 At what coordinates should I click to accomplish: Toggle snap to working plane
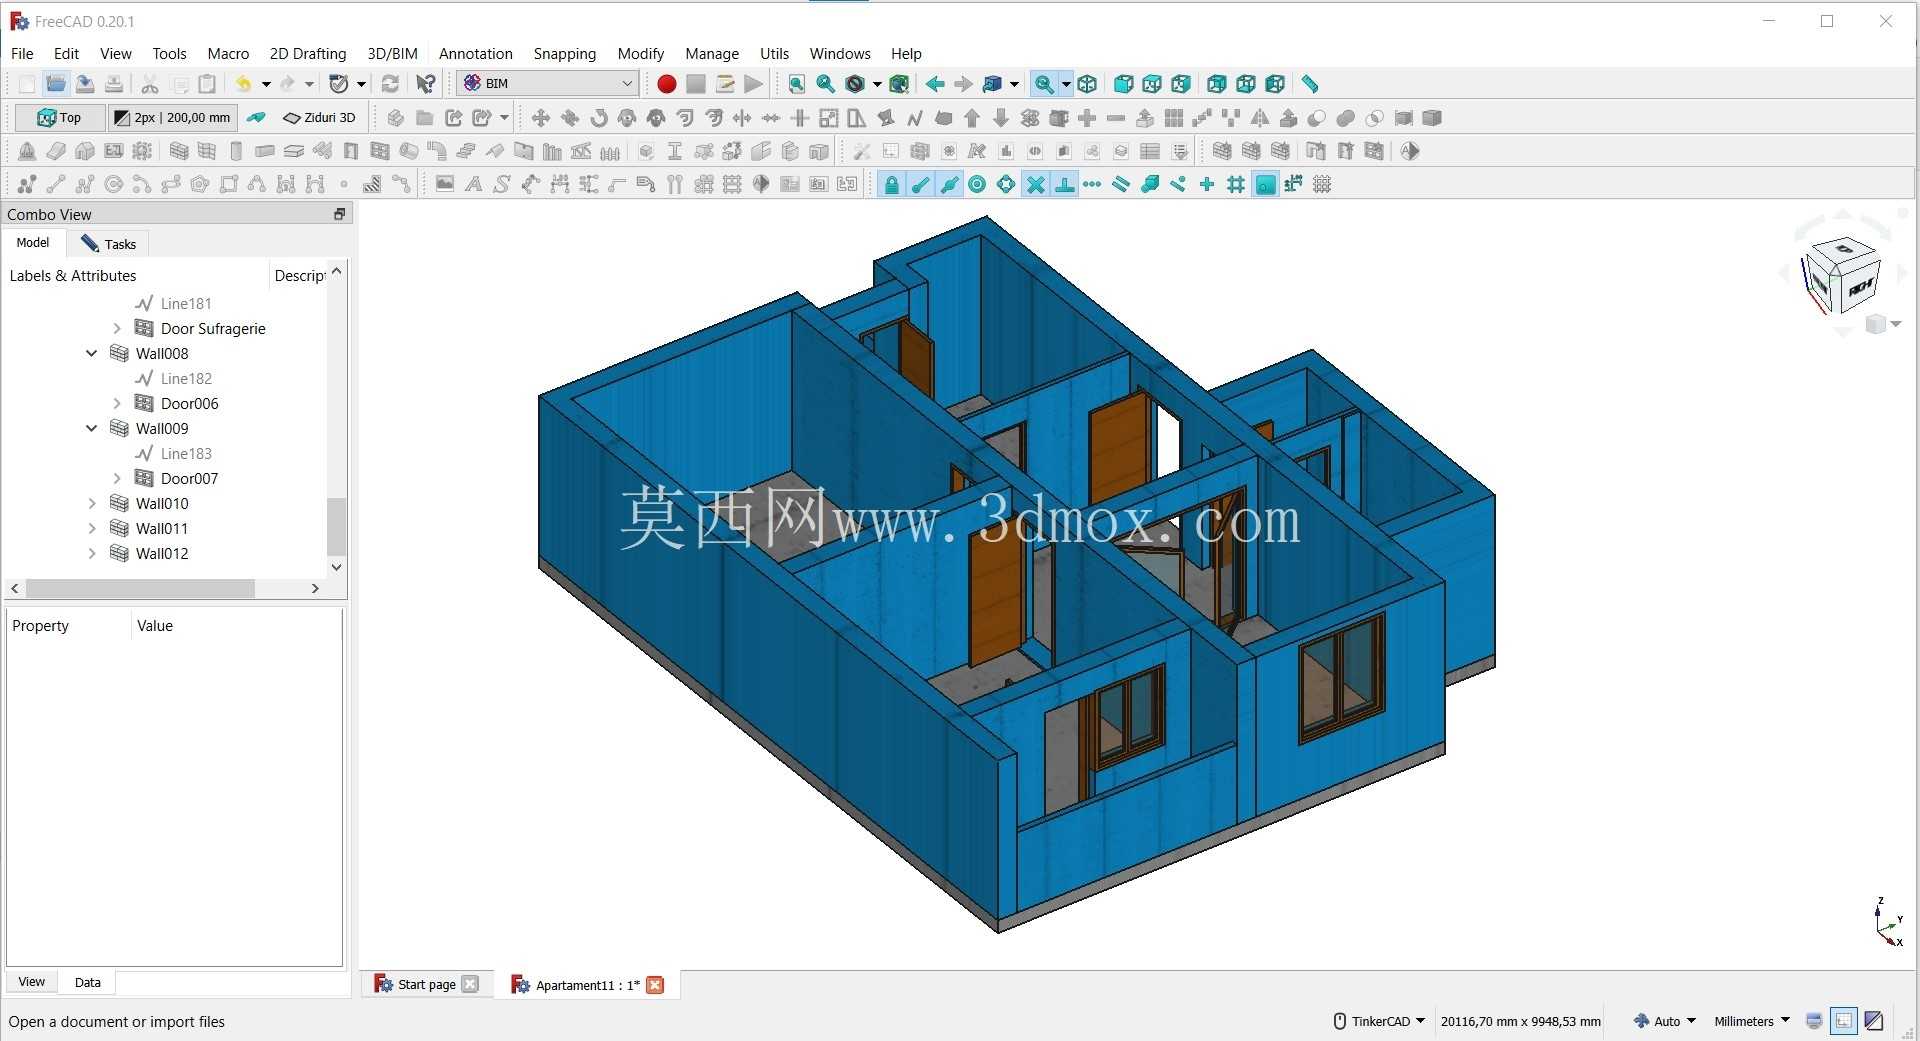[1265, 184]
